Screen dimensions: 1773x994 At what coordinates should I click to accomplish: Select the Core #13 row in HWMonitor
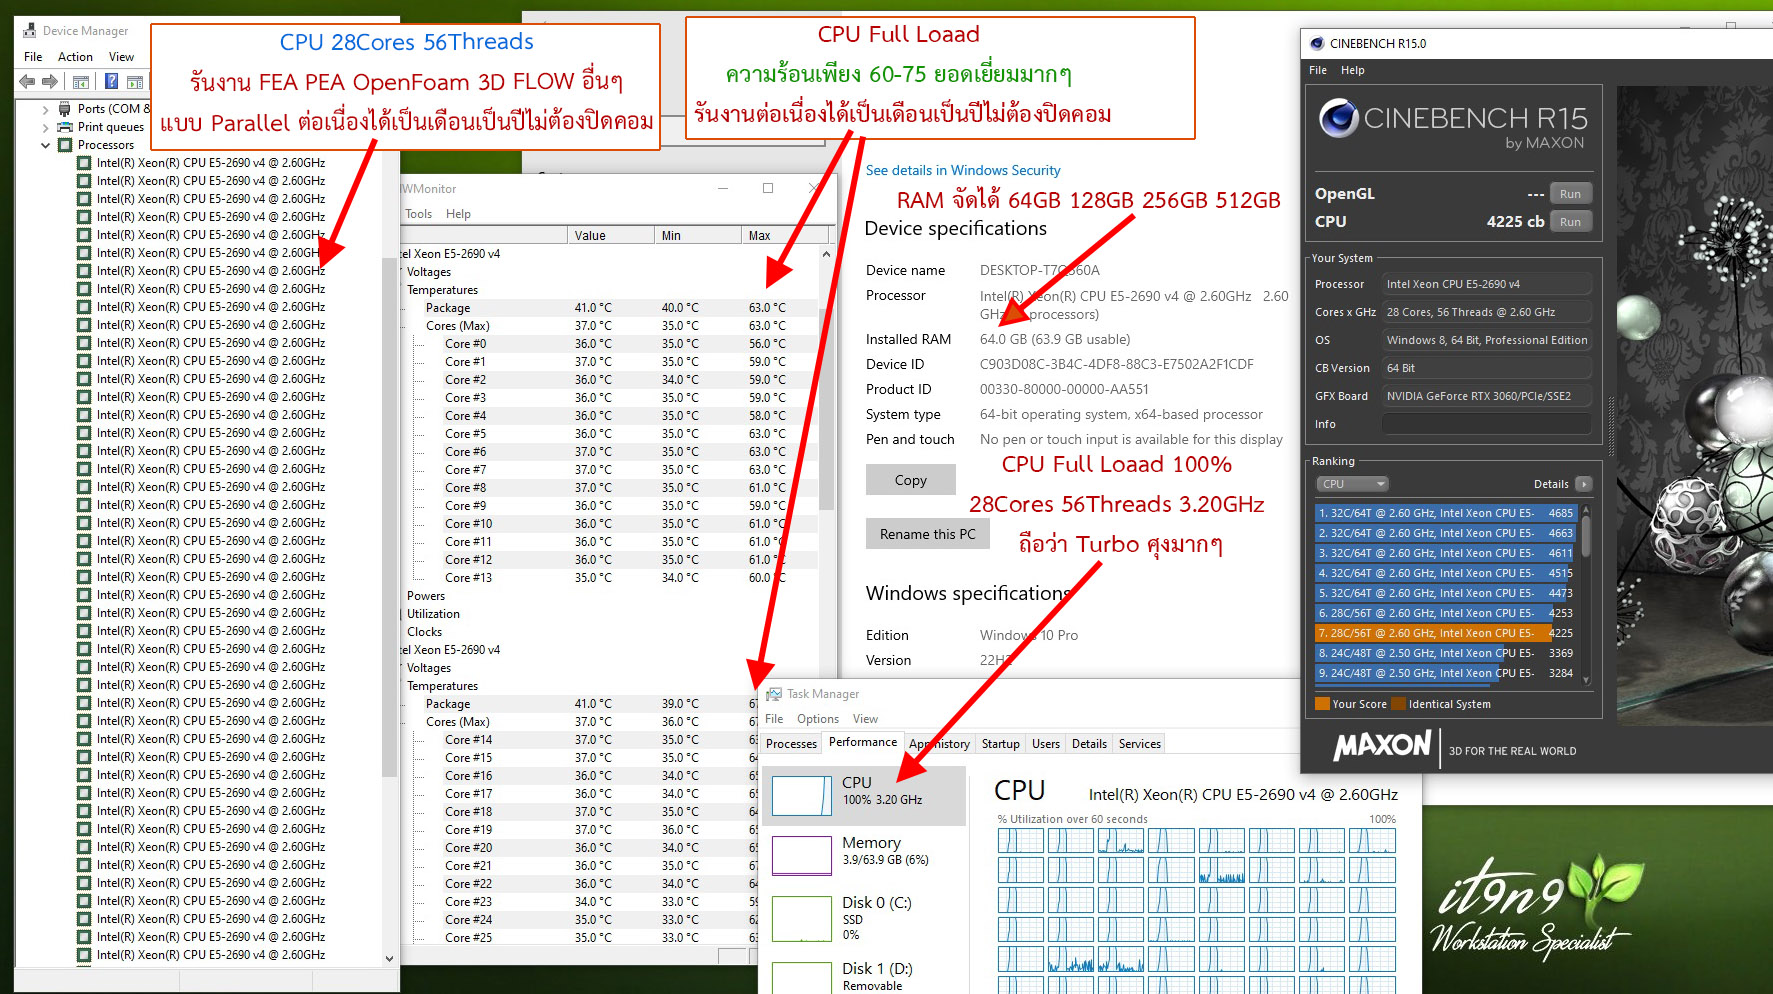[611, 578]
